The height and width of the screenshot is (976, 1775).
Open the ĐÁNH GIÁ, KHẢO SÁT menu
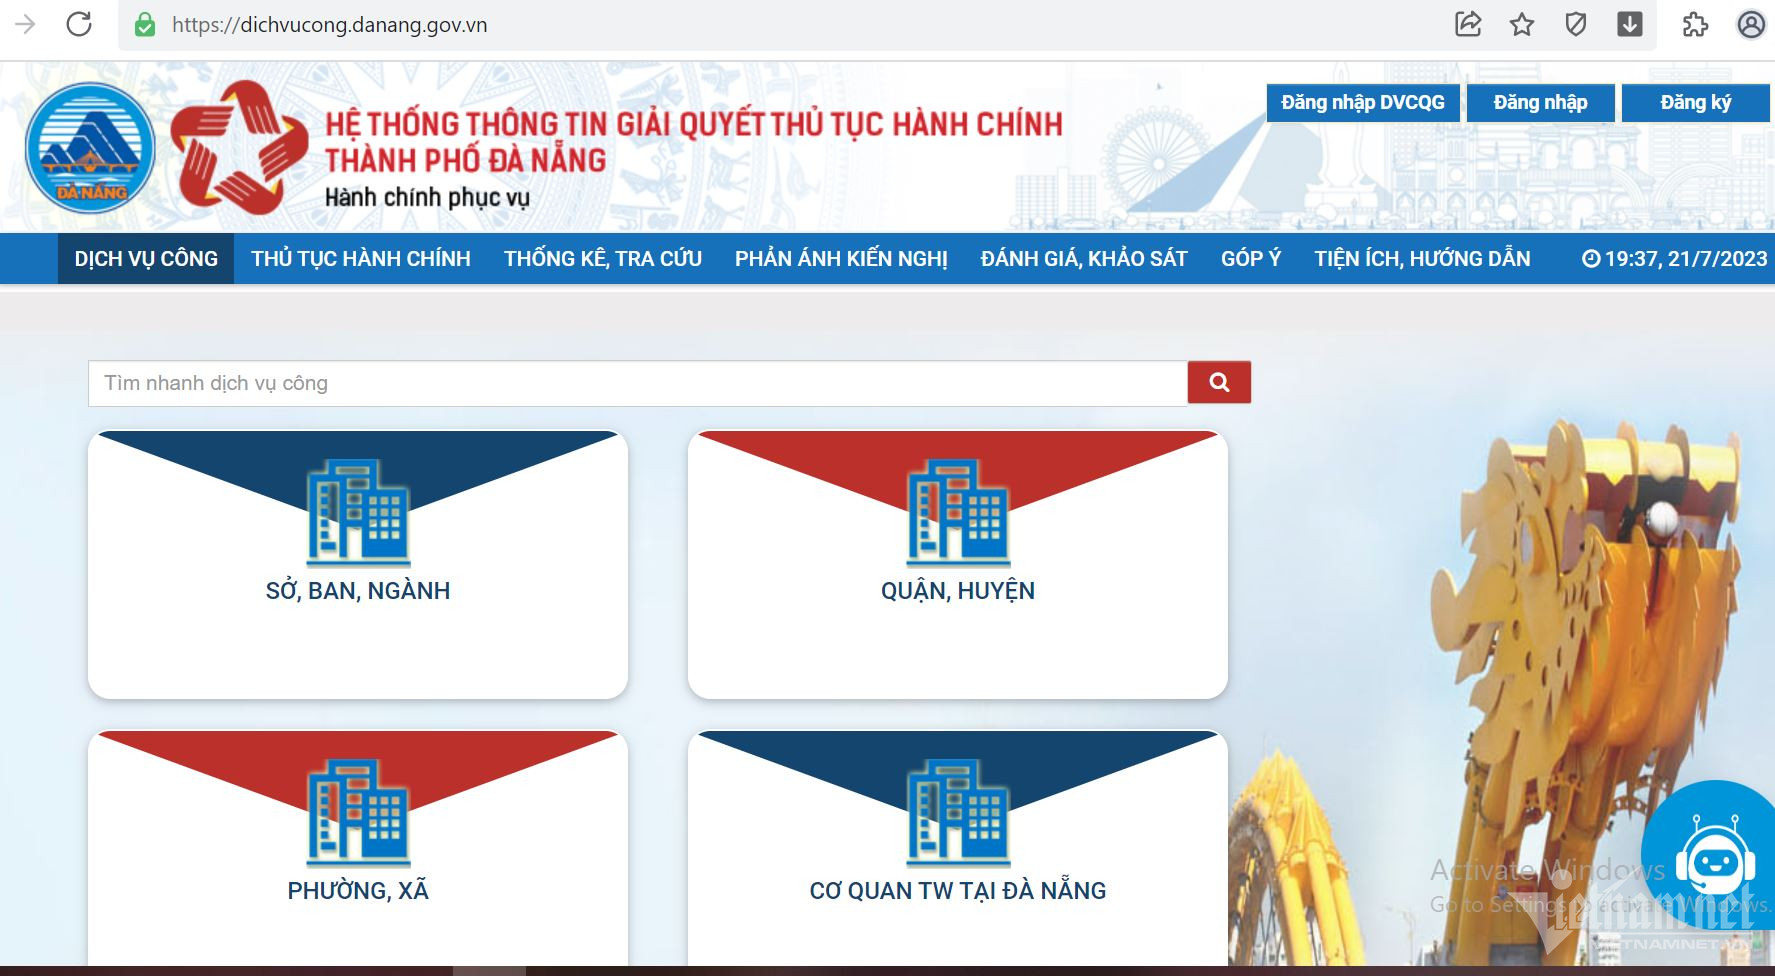click(x=1084, y=259)
